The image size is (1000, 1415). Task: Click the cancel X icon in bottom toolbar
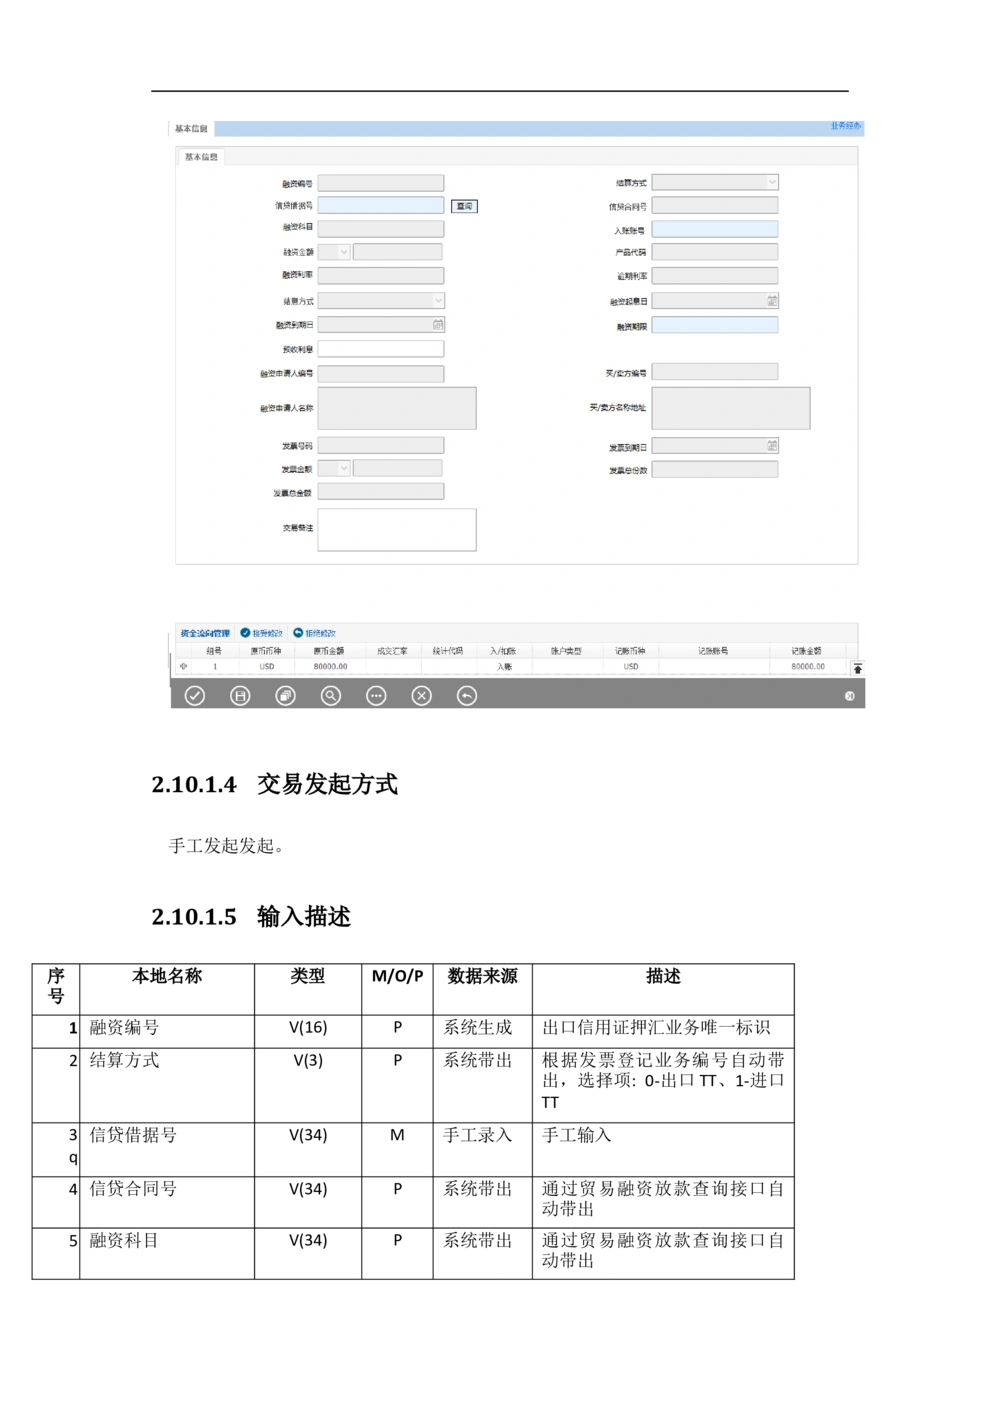coord(422,696)
